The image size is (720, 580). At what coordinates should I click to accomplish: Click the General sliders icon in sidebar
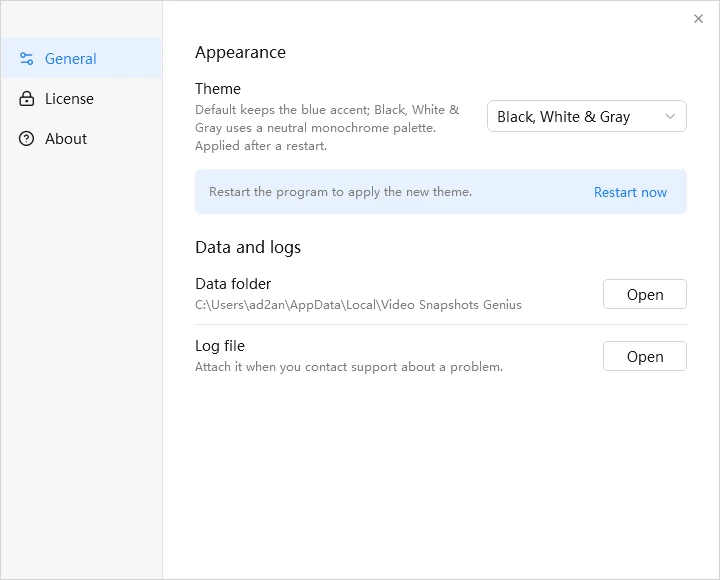27,59
